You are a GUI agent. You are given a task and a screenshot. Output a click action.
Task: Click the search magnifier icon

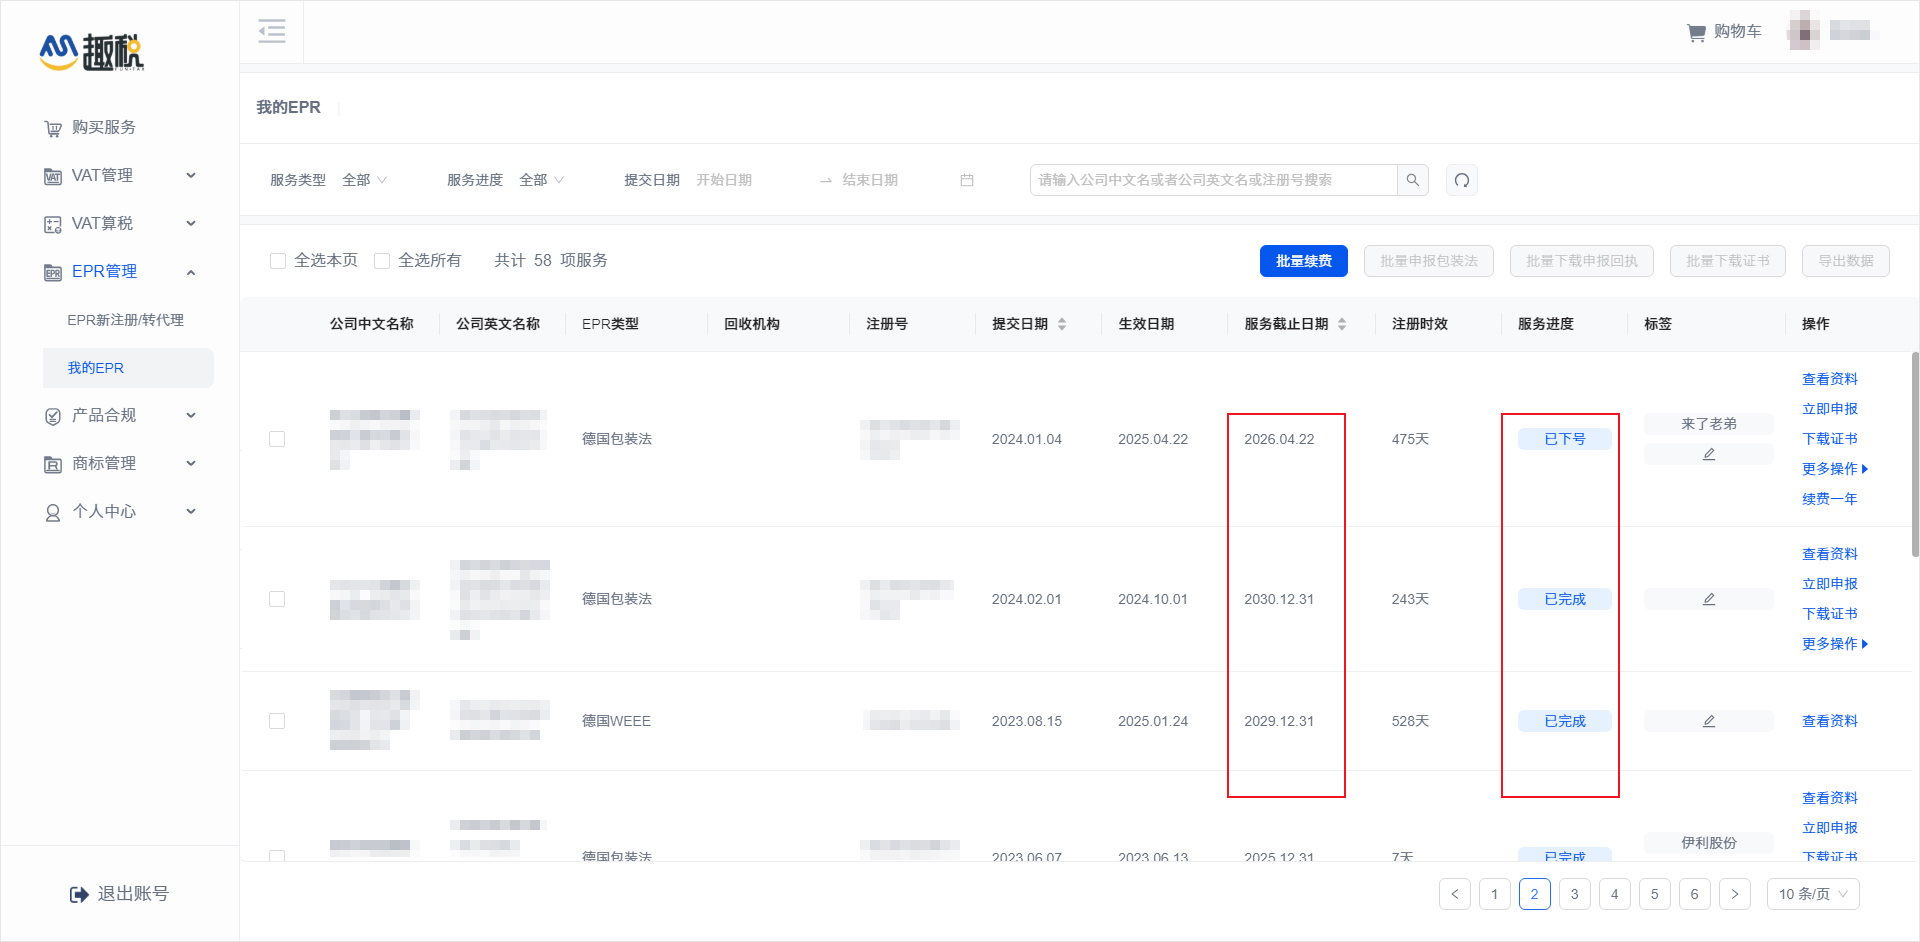1413,180
